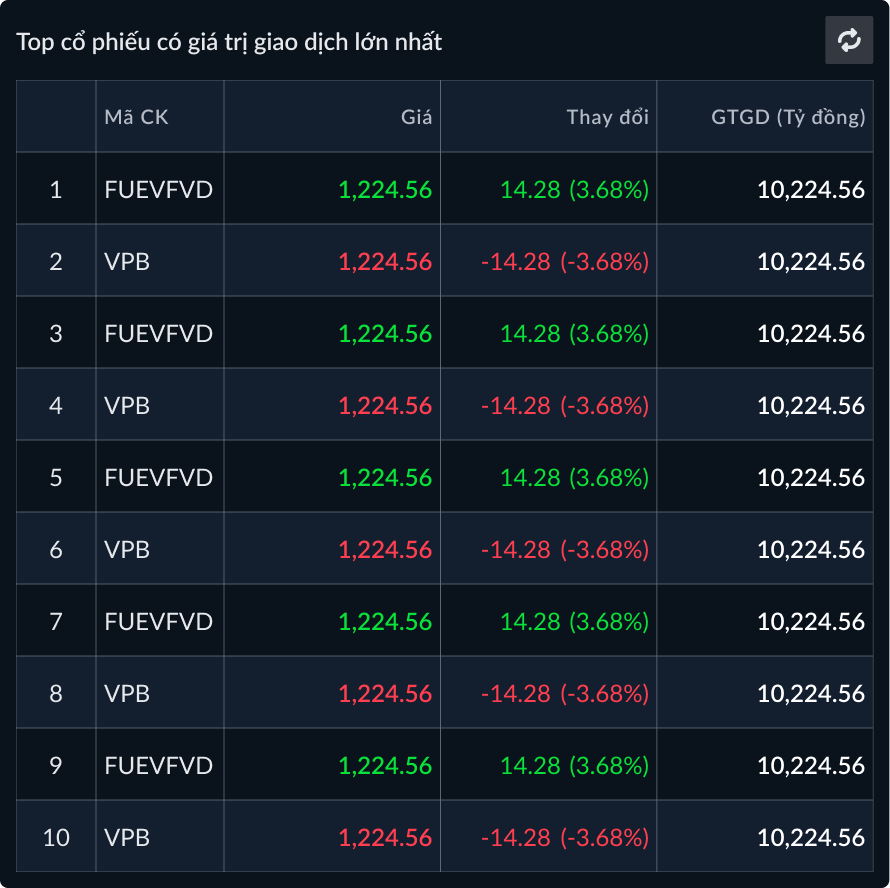This screenshot has width=890, height=888.
Task: Open FUEVFVD ticker in row 1
Action: pos(158,189)
